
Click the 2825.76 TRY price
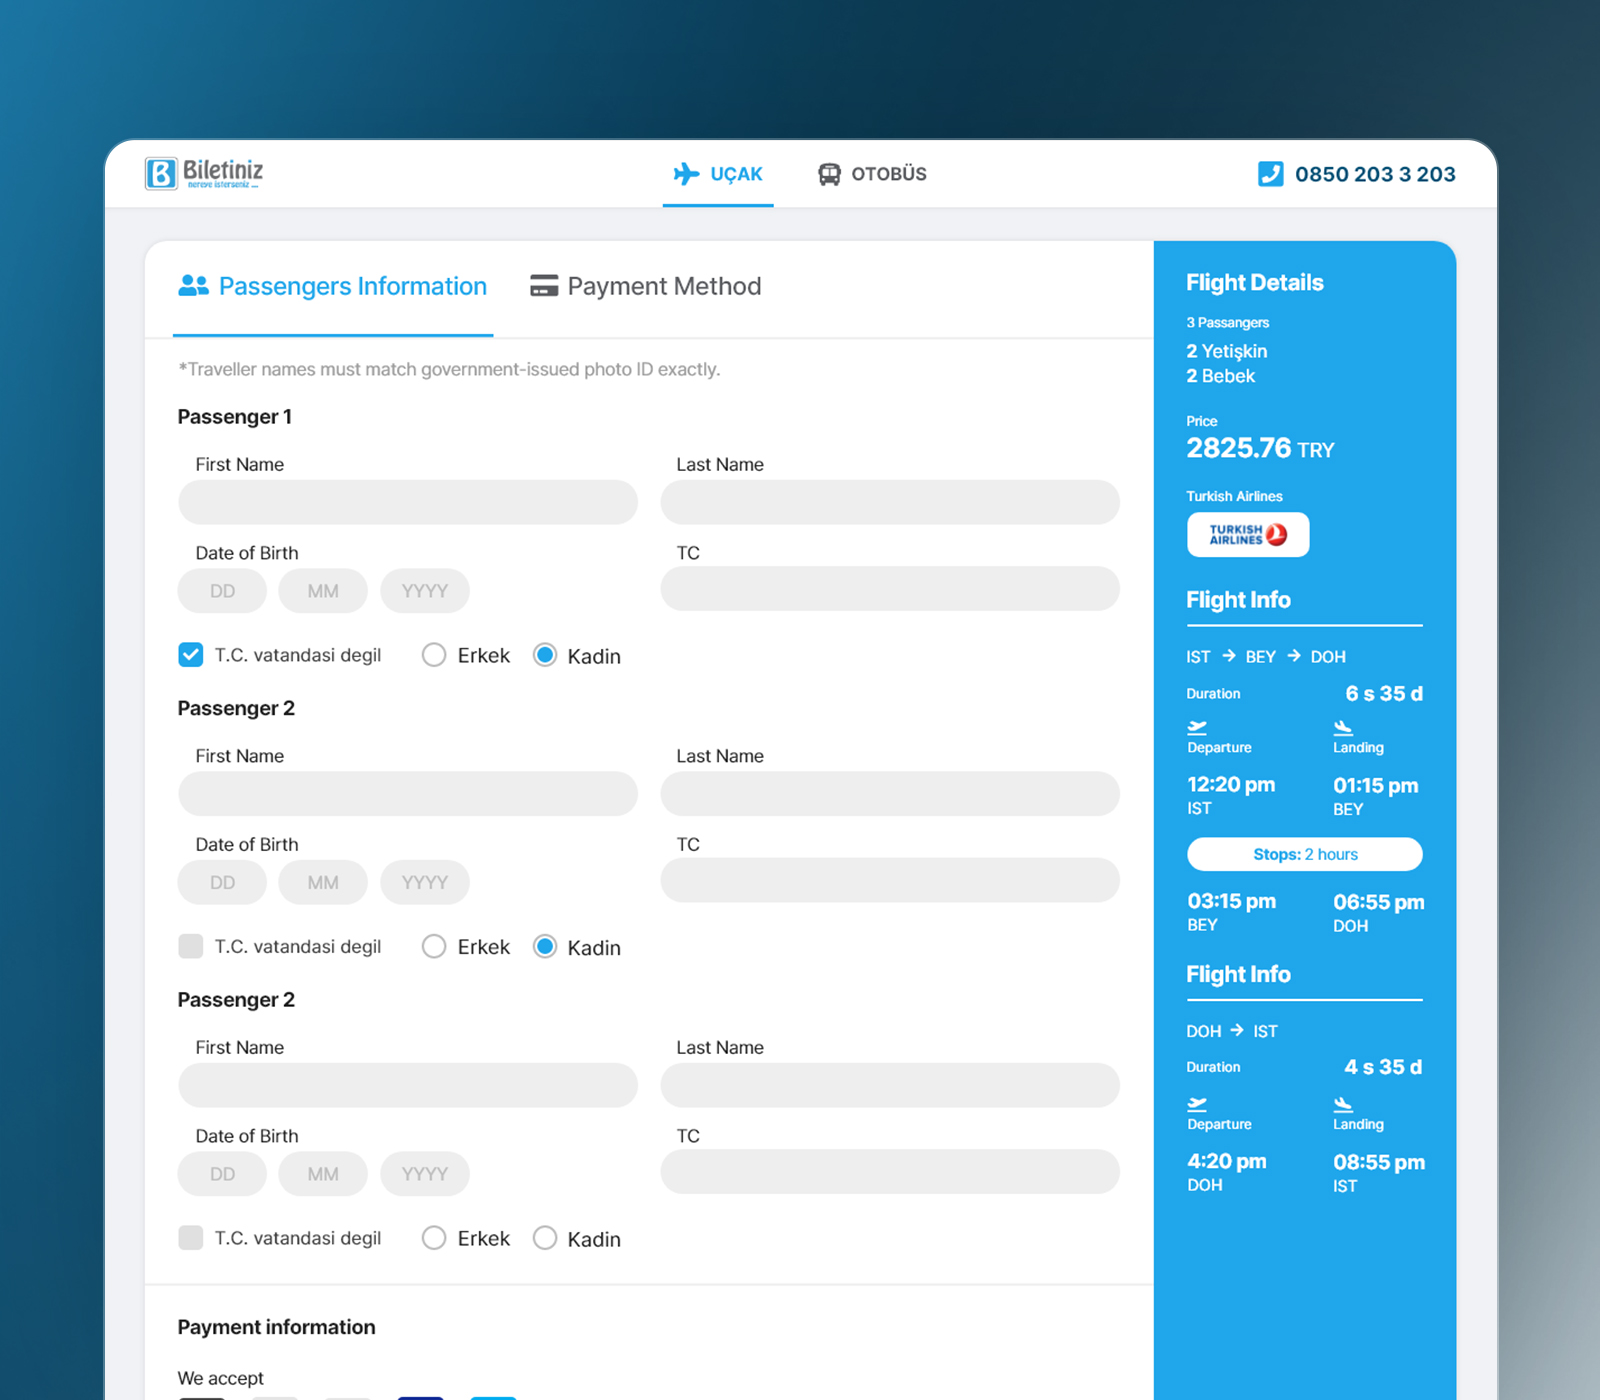click(x=1260, y=448)
